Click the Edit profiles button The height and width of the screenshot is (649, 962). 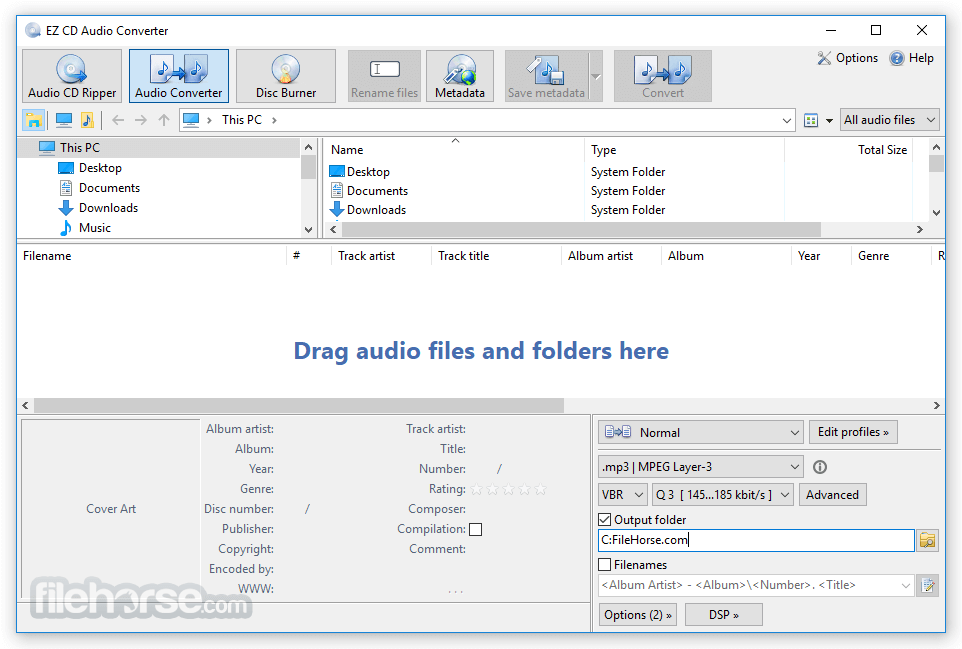coord(853,432)
